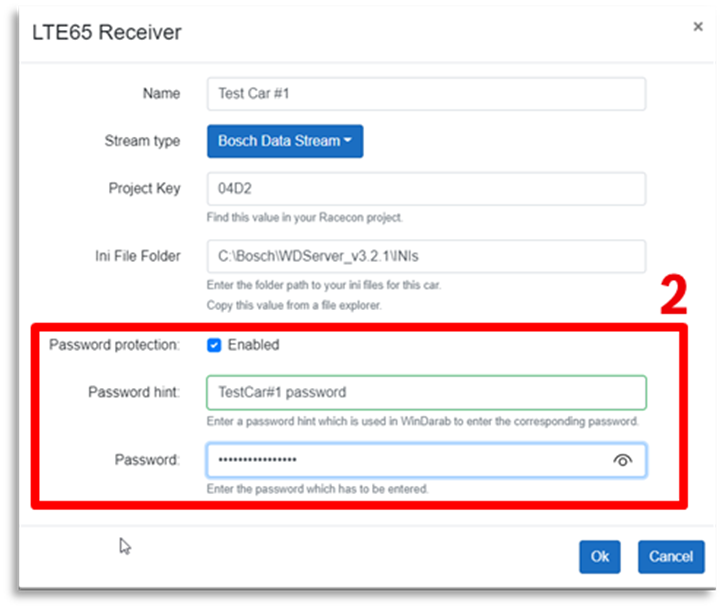Click OK to confirm receiver settings
Image resolution: width=723 pixels, height=609 pixels.
tap(599, 557)
